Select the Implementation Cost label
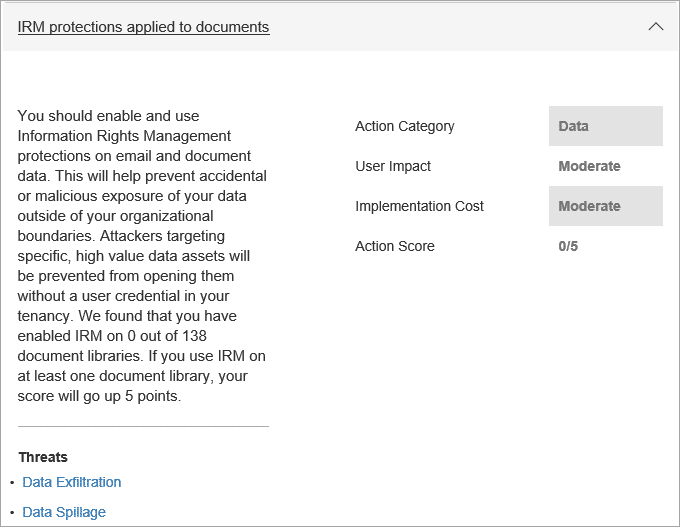The image size is (680, 527). (x=419, y=206)
